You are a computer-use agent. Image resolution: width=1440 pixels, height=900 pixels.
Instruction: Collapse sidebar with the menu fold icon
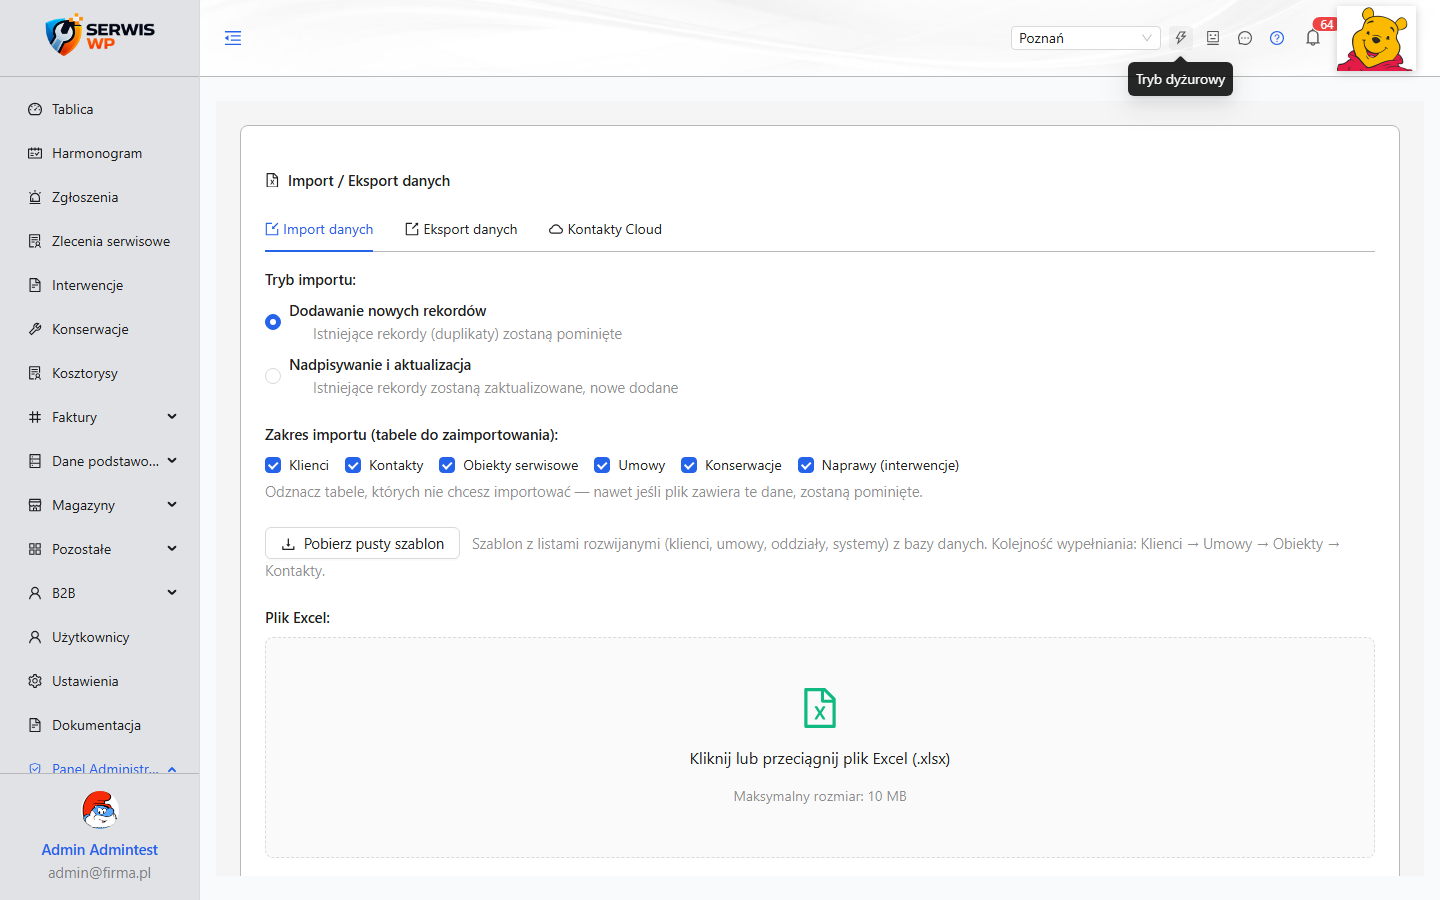point(233,38)
